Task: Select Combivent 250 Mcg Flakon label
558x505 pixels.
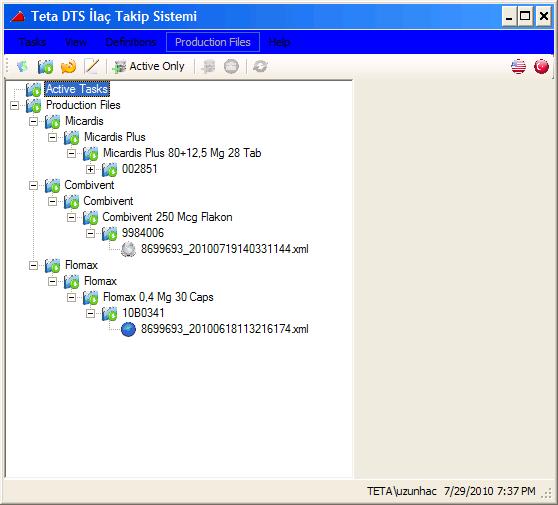Action: point(167,217)
